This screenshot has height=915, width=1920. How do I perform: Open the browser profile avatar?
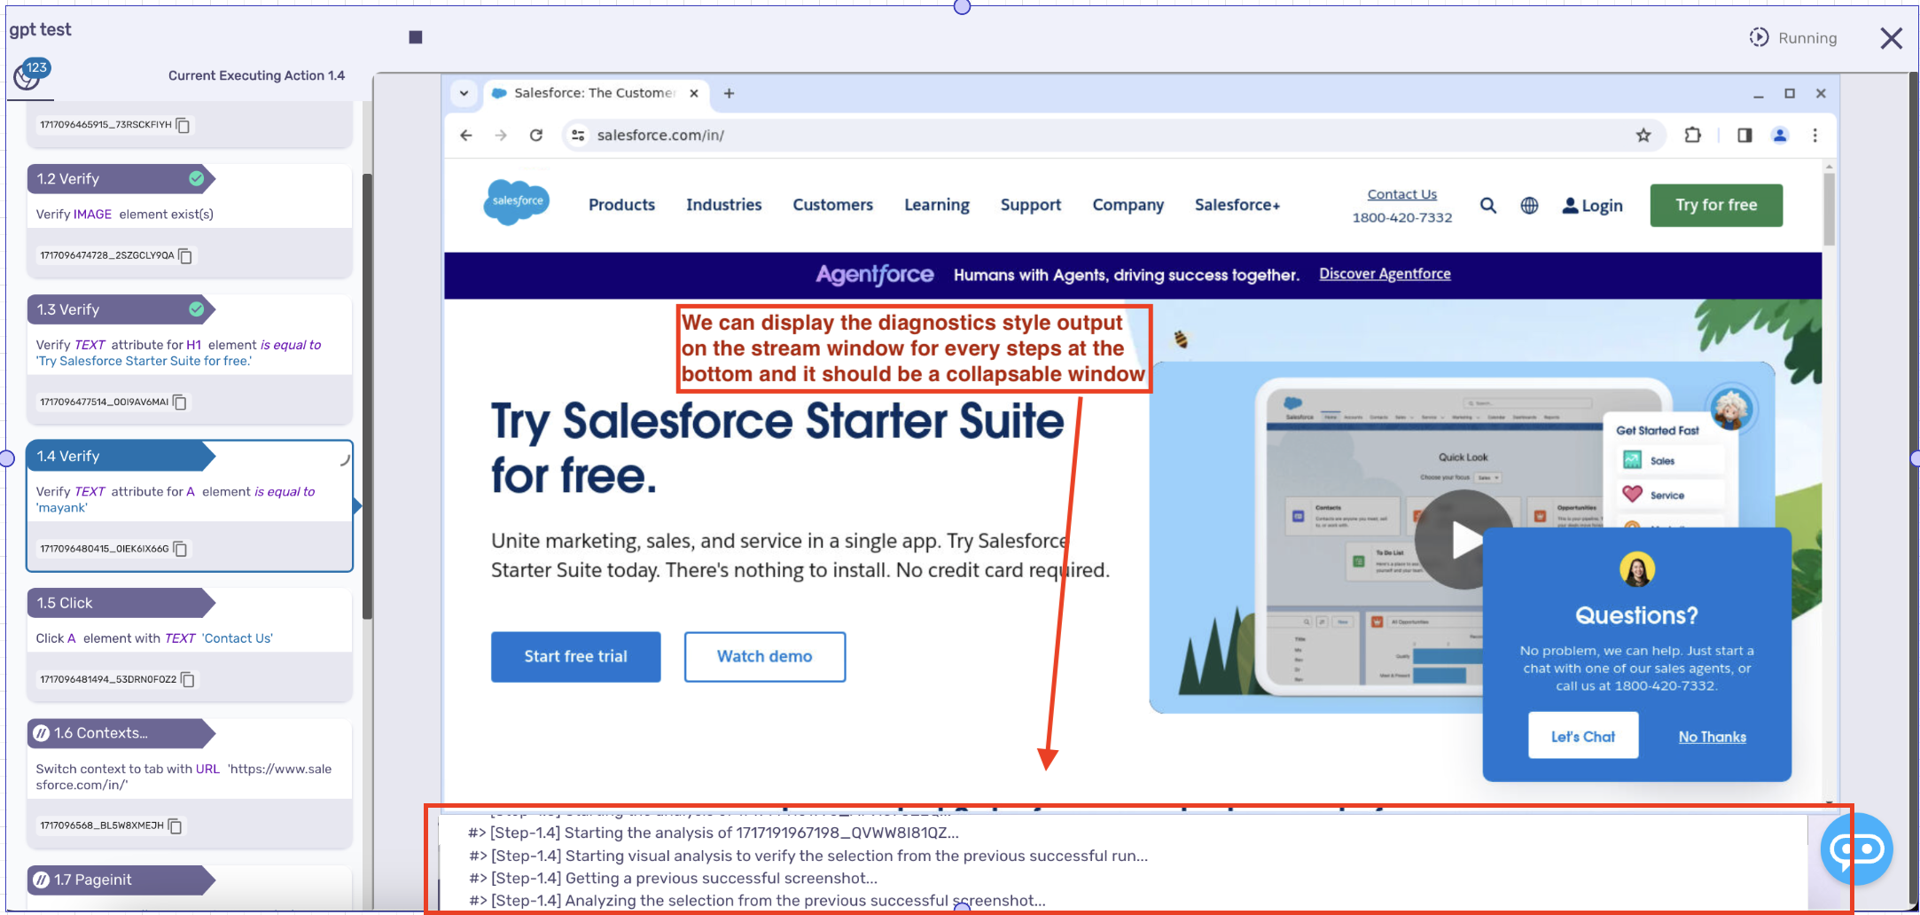[1780, 135]
